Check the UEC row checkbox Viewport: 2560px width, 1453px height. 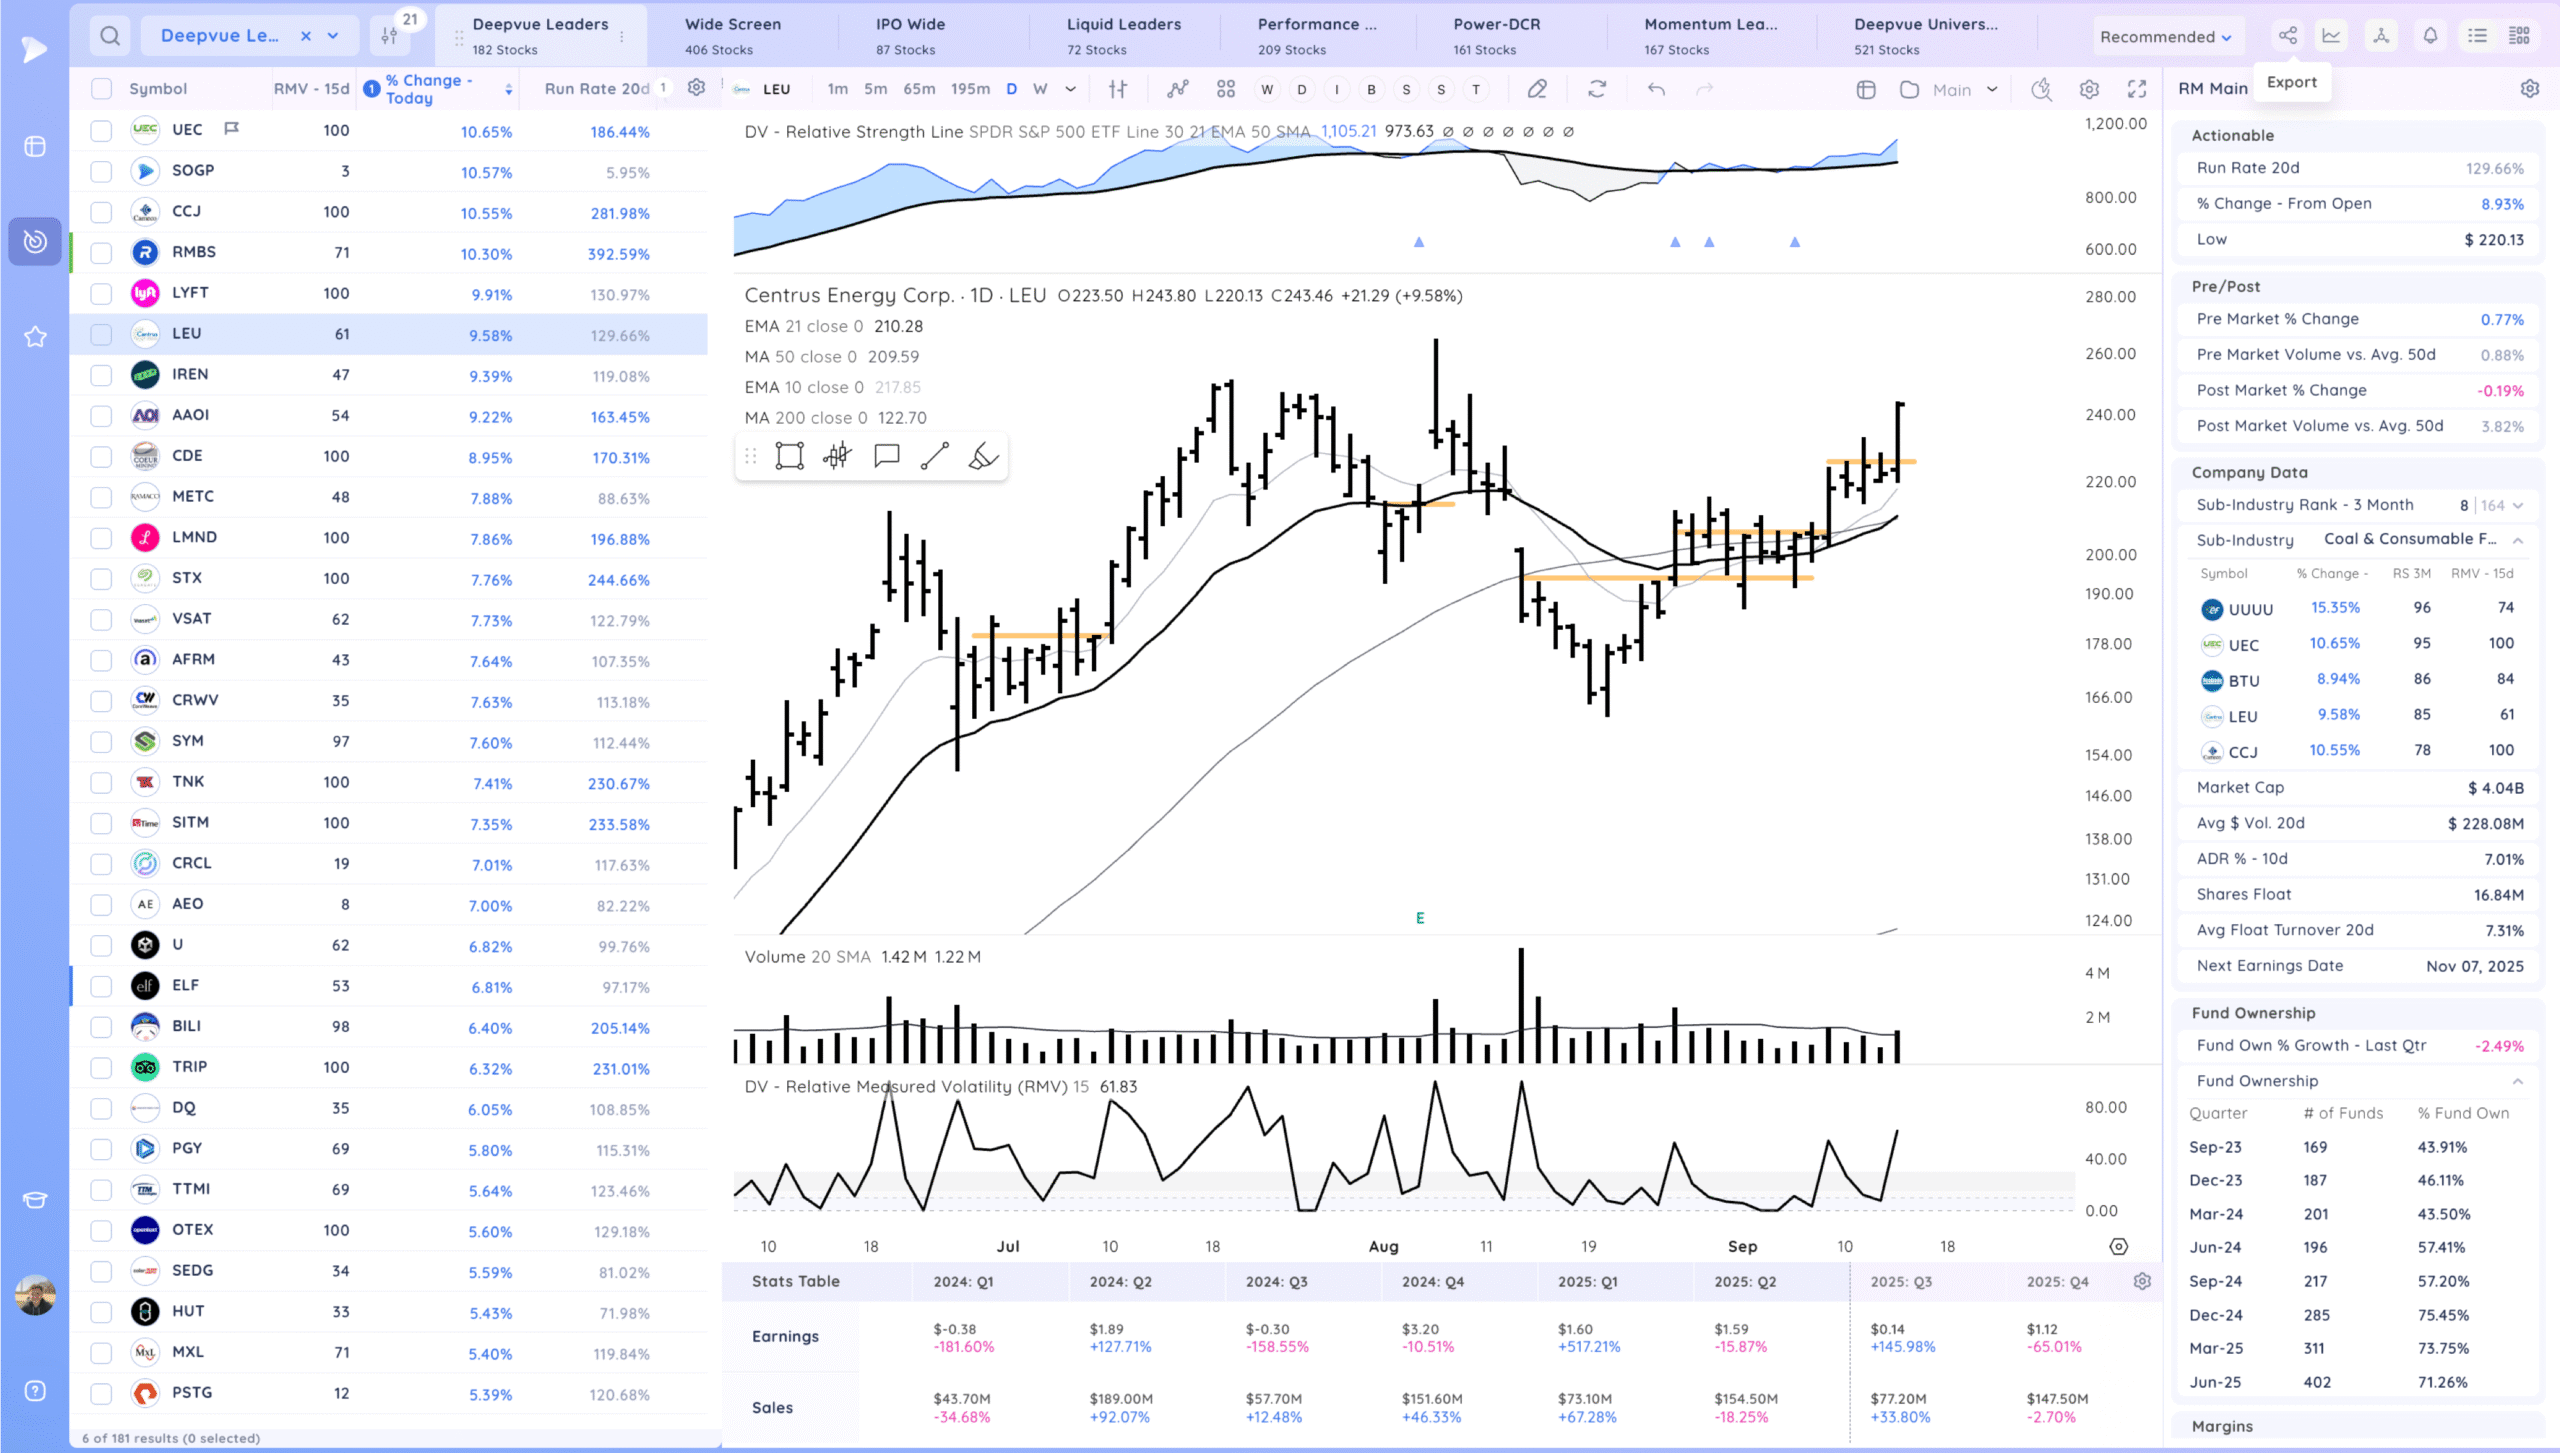[x=101, y=130]
